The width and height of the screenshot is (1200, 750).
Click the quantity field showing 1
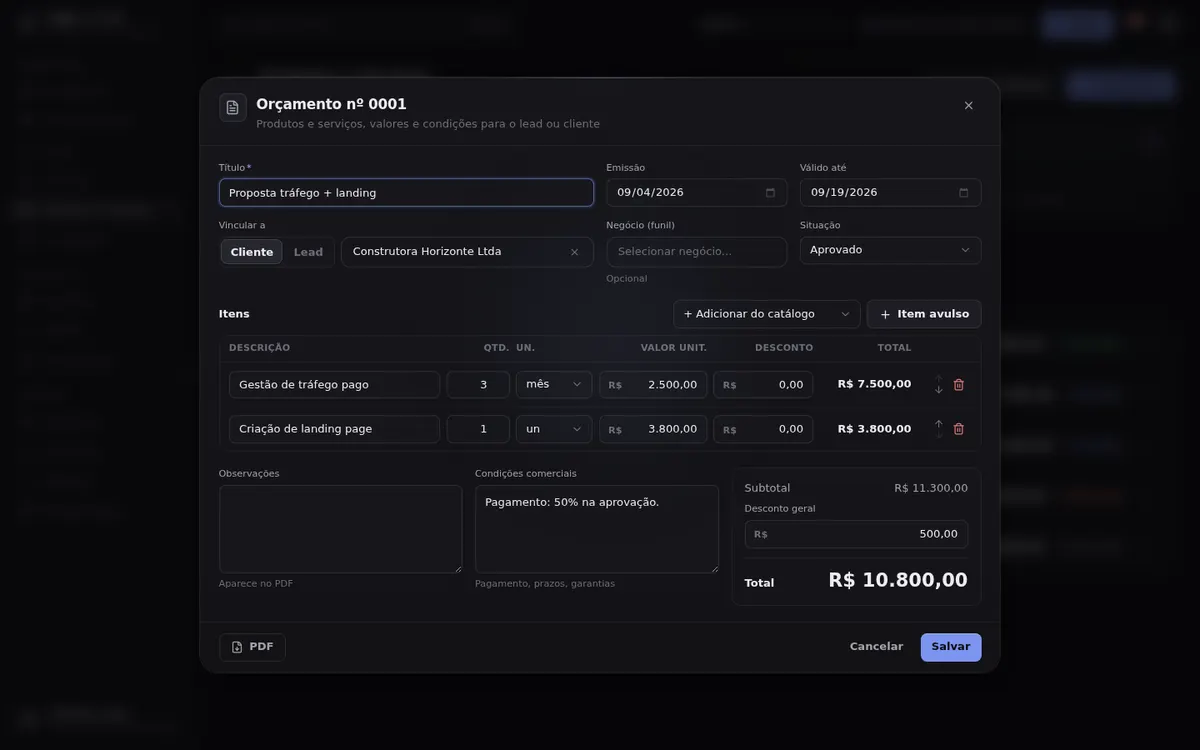(478, 429)
